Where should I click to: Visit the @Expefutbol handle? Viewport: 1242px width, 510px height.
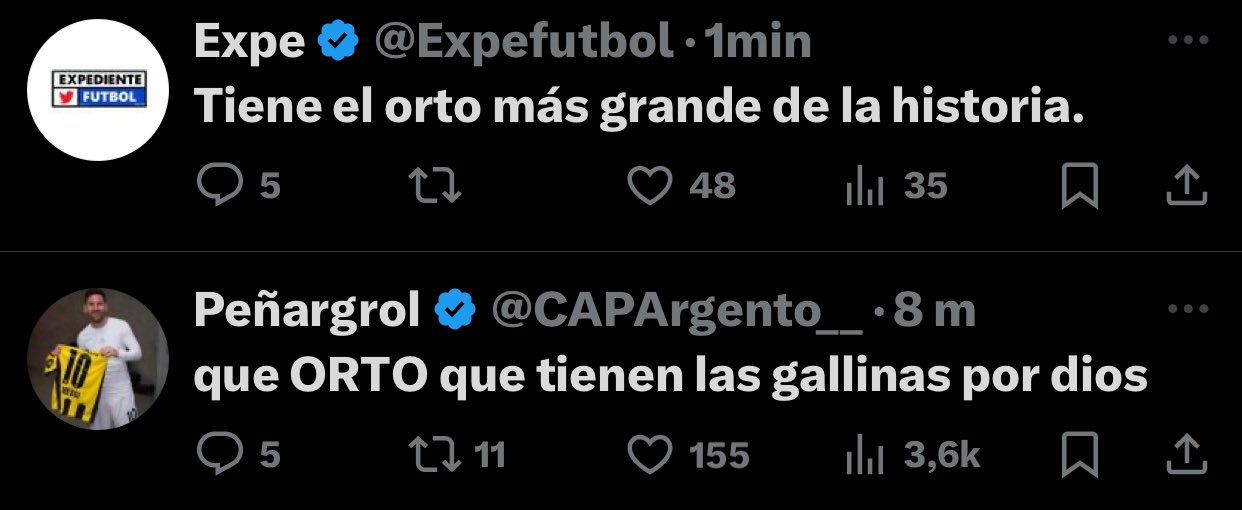click(x=523, y=41)
